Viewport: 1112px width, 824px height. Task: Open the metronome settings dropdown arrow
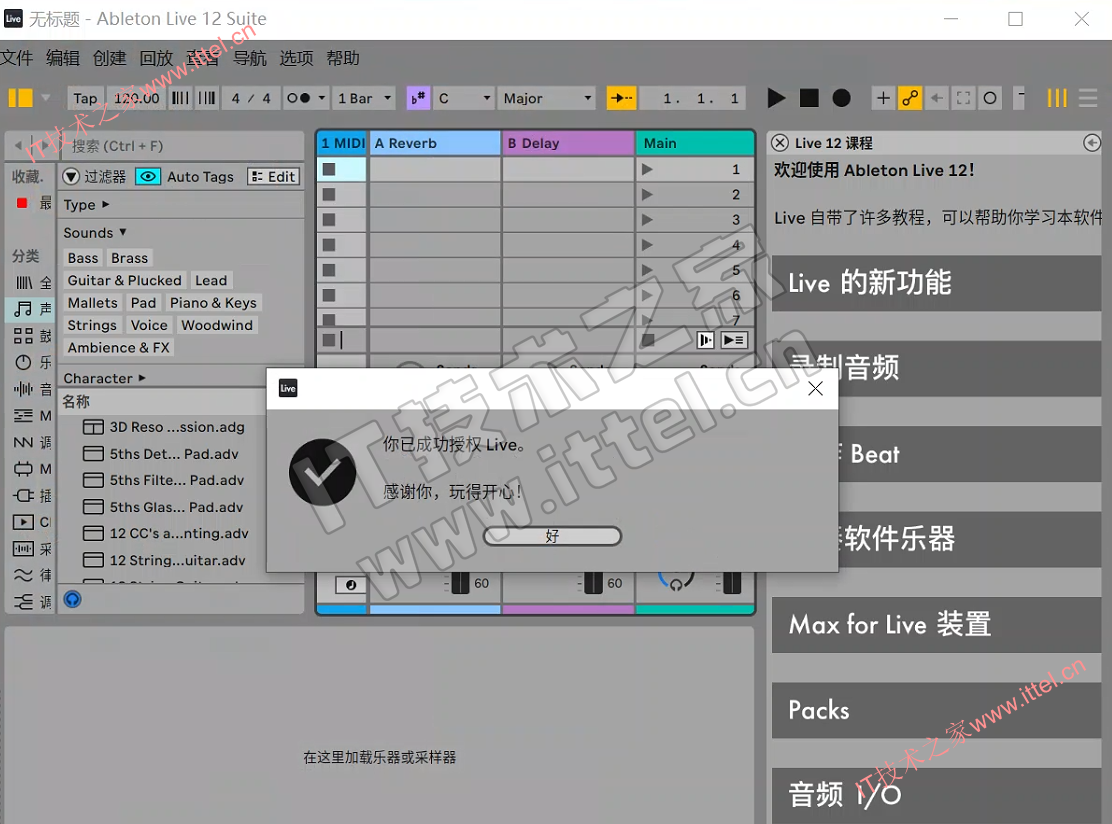[x=321, y=98]
